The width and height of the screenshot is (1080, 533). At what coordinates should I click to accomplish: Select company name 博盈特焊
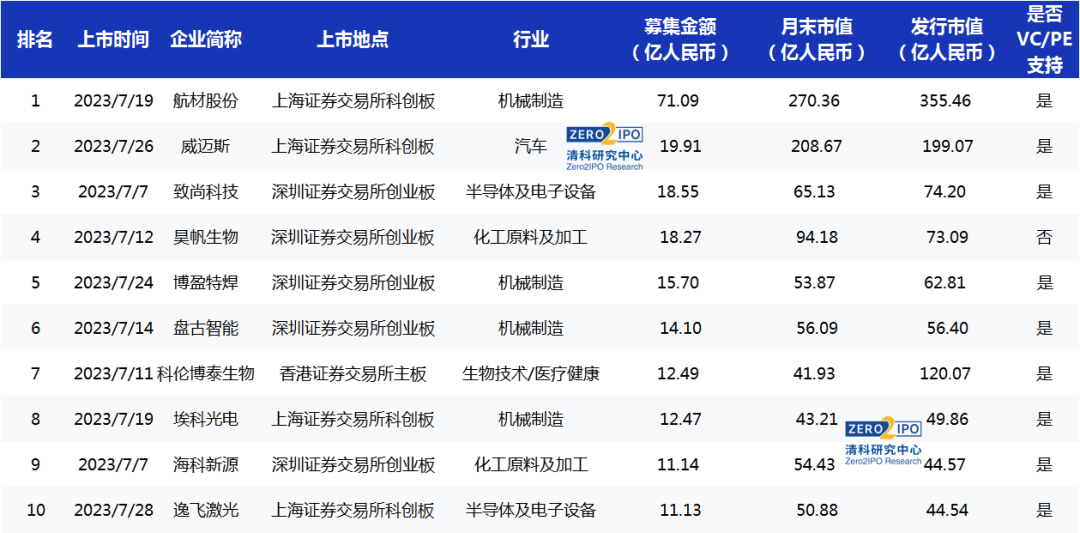(x=205, y=283)
